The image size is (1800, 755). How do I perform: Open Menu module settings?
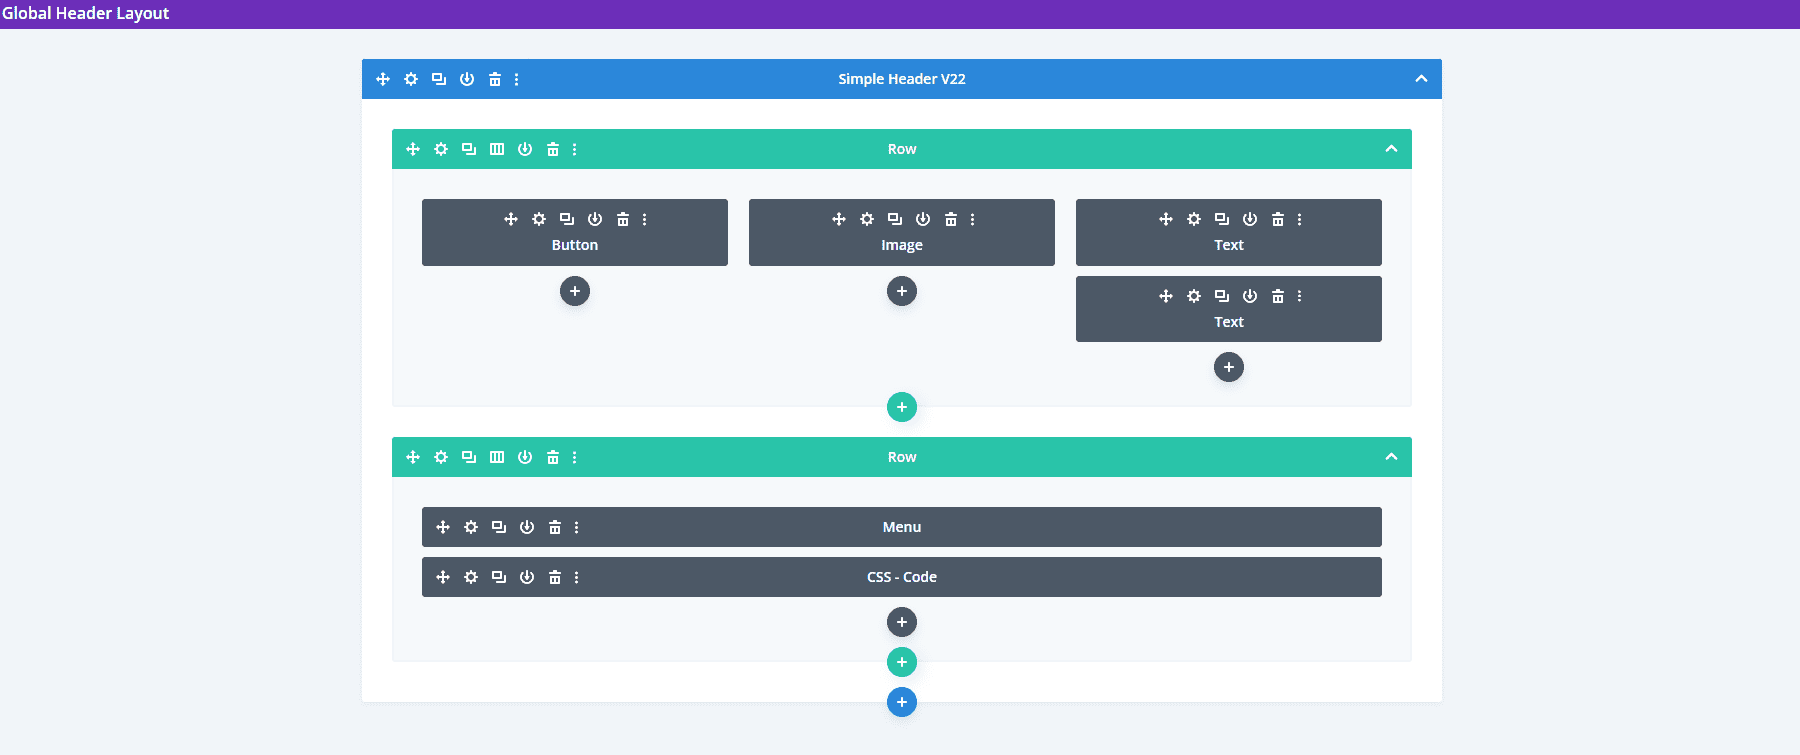coord(471,527)
